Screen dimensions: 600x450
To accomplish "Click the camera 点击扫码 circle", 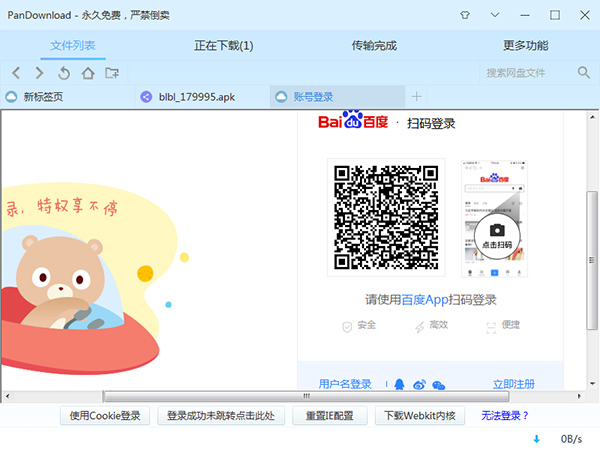I will point(497,235).
